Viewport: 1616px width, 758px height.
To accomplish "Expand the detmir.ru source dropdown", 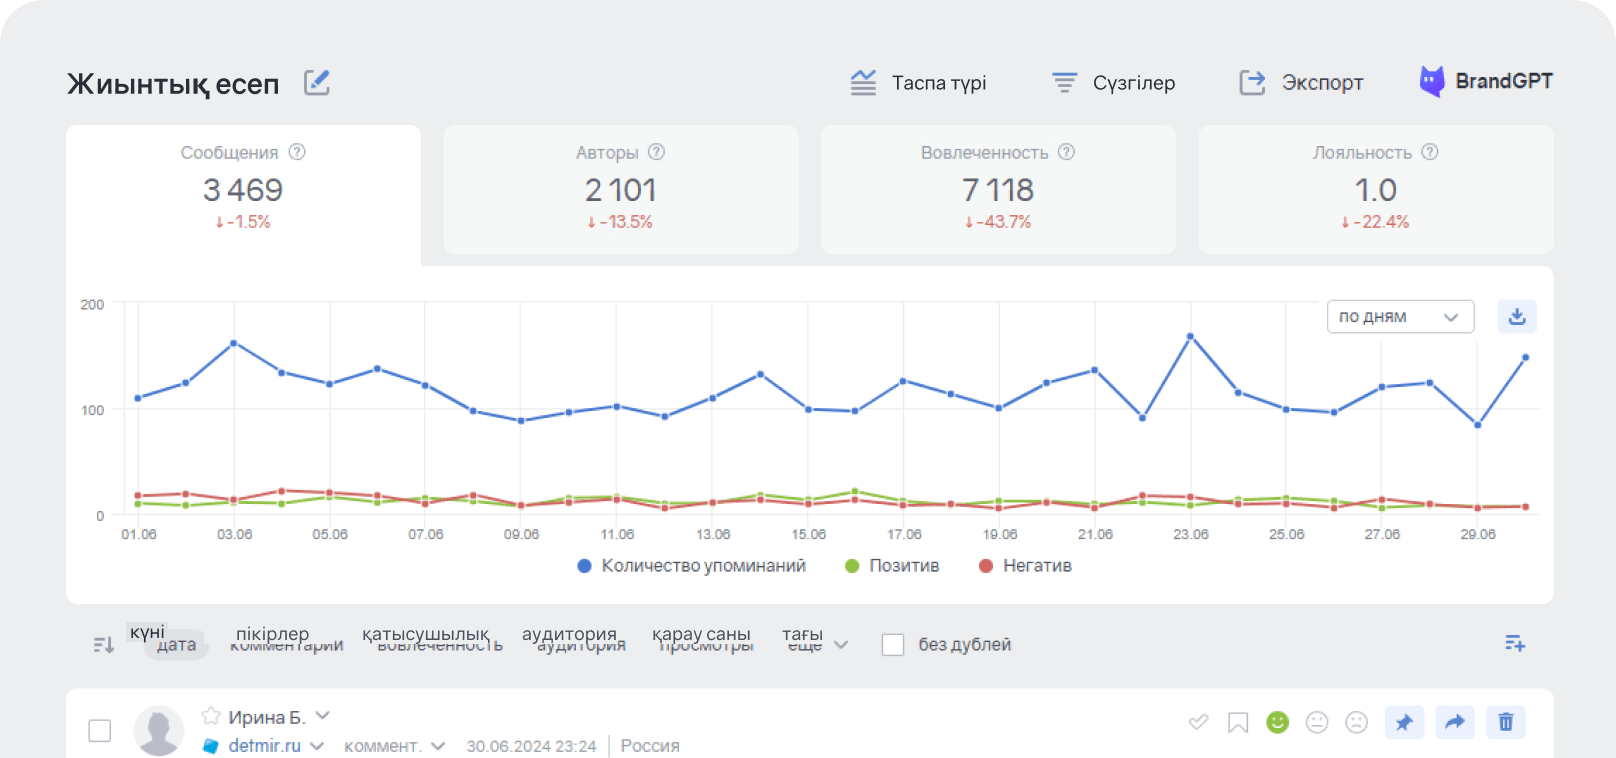I will [317, 746].
